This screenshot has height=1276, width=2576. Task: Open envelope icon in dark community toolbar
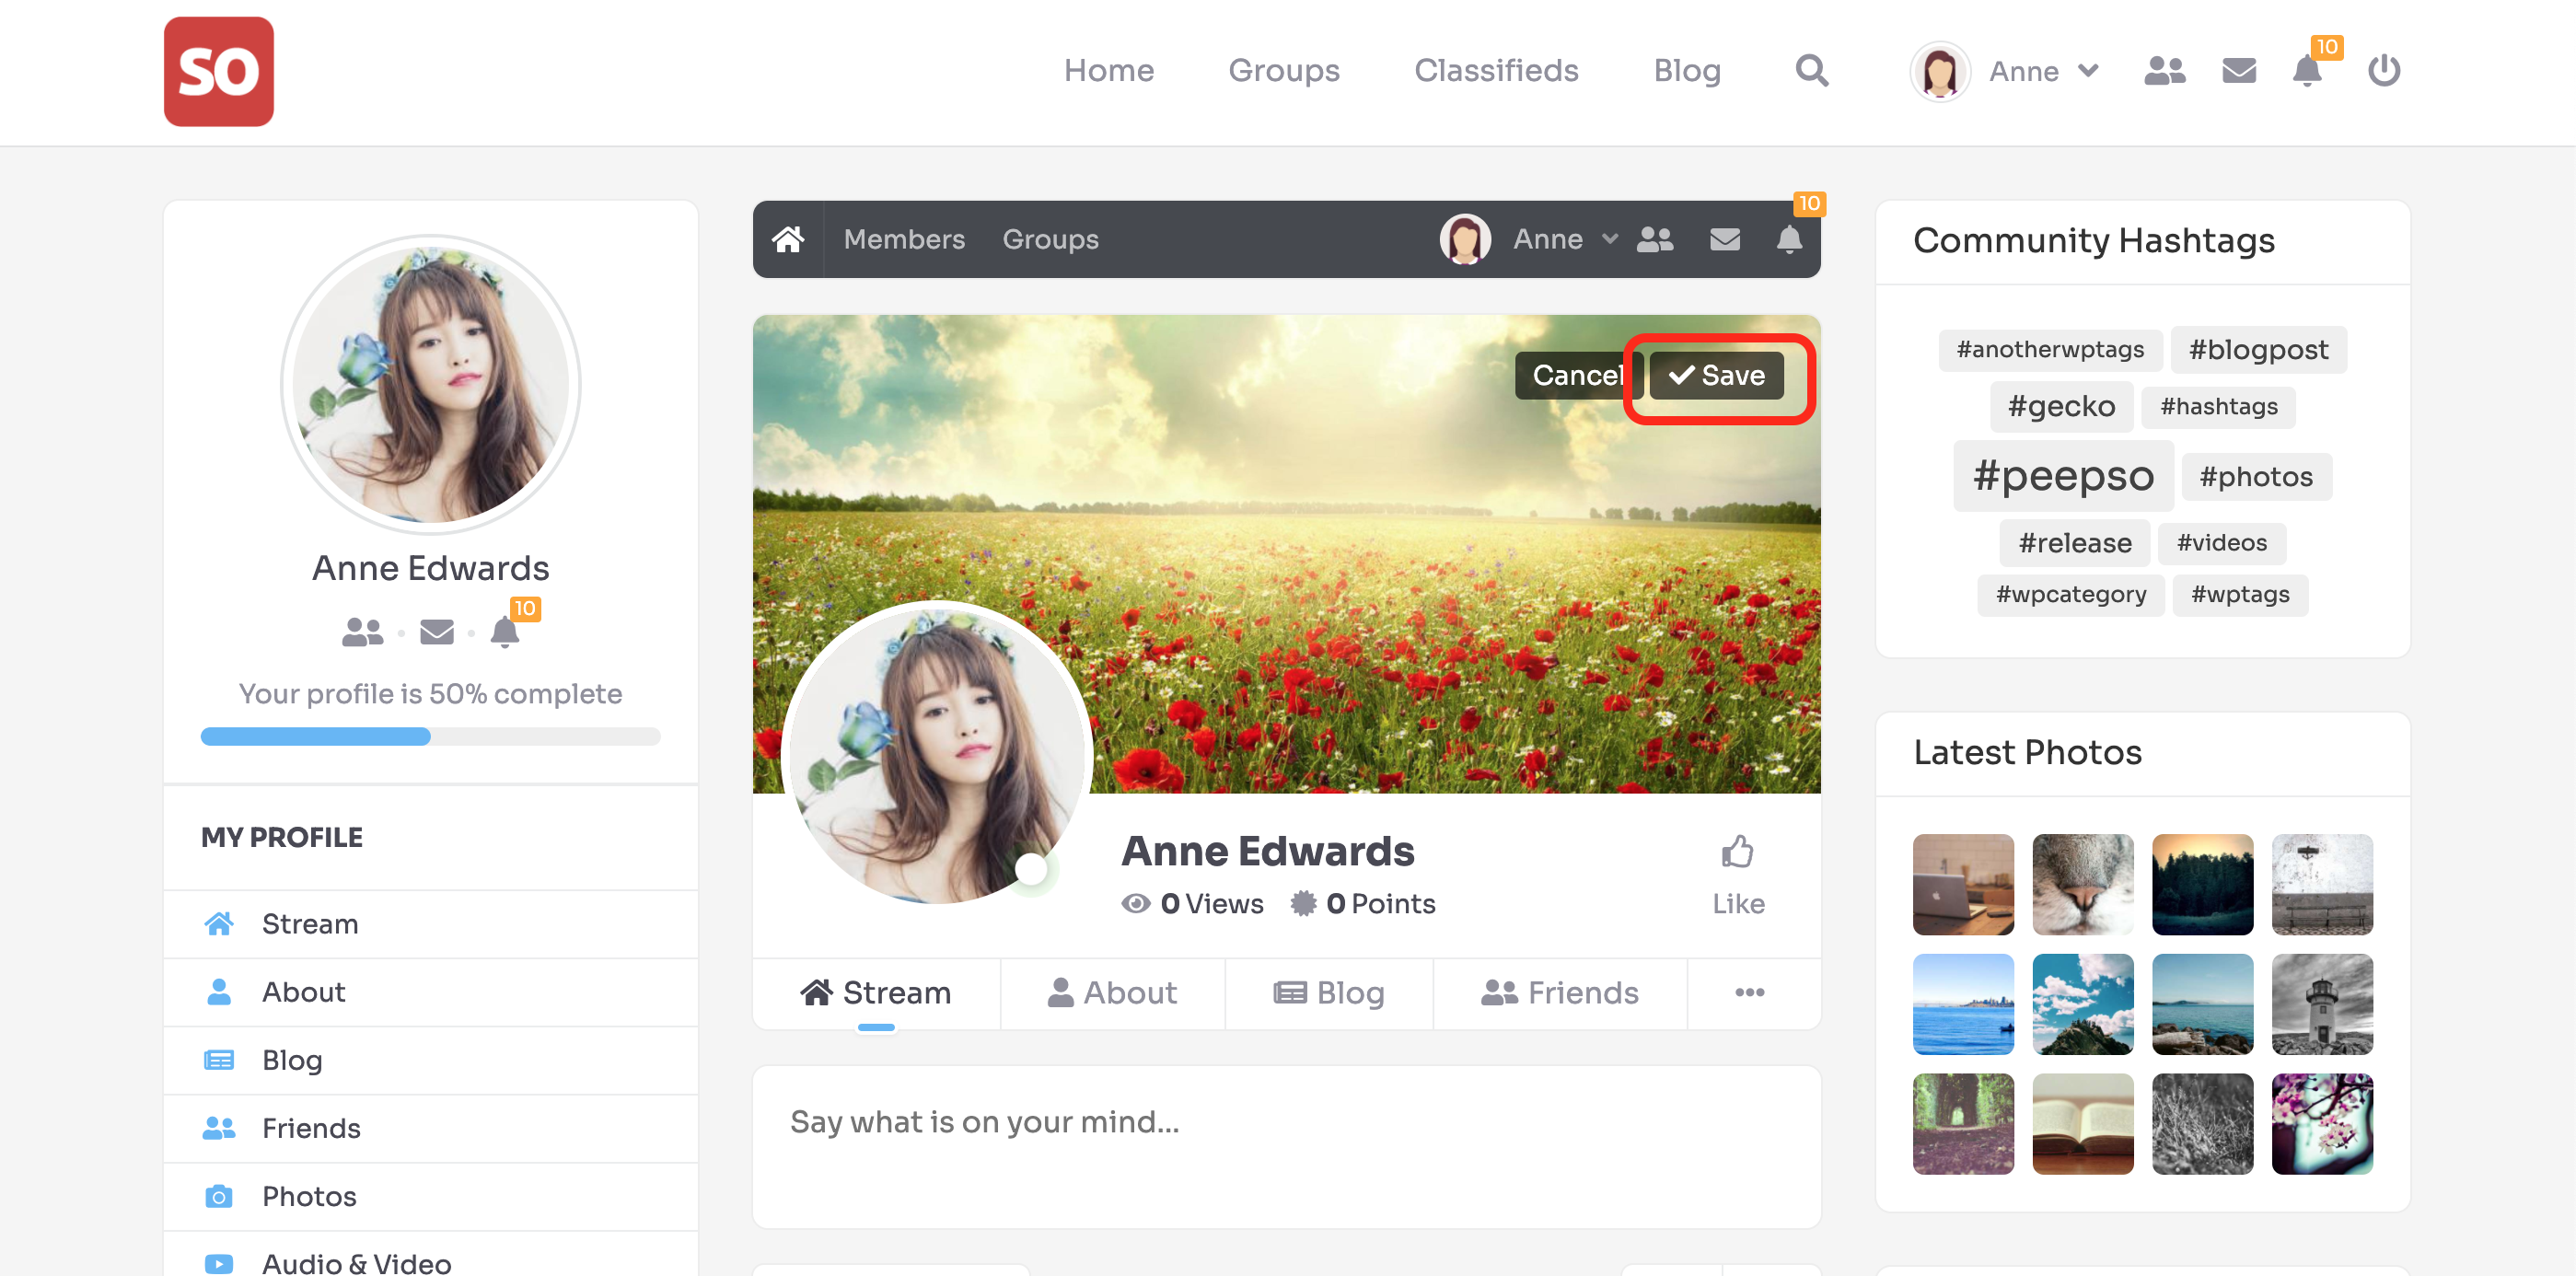1724,239
